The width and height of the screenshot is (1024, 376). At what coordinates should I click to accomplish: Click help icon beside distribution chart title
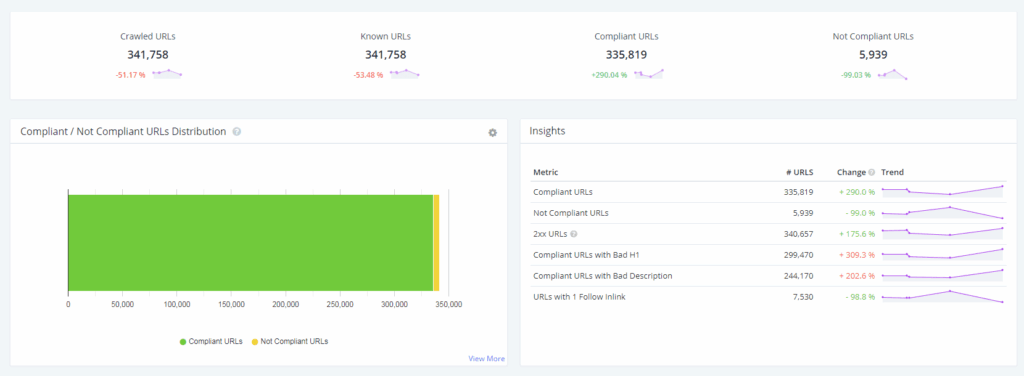(x=236, y=131)
